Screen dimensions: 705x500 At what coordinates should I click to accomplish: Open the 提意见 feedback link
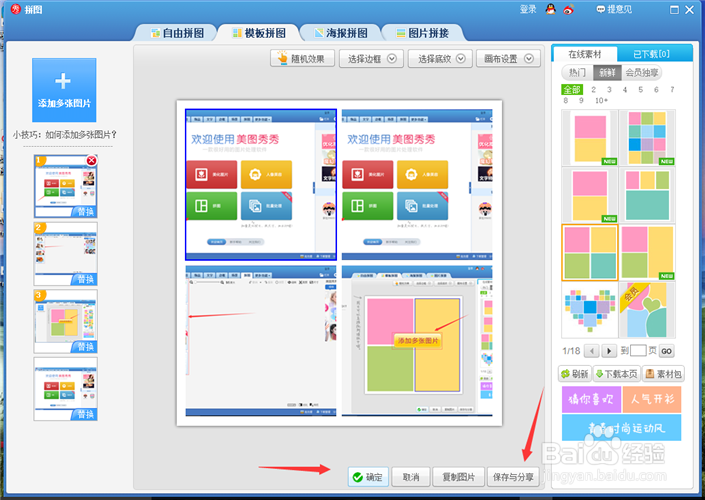click(x=614, y=9)
